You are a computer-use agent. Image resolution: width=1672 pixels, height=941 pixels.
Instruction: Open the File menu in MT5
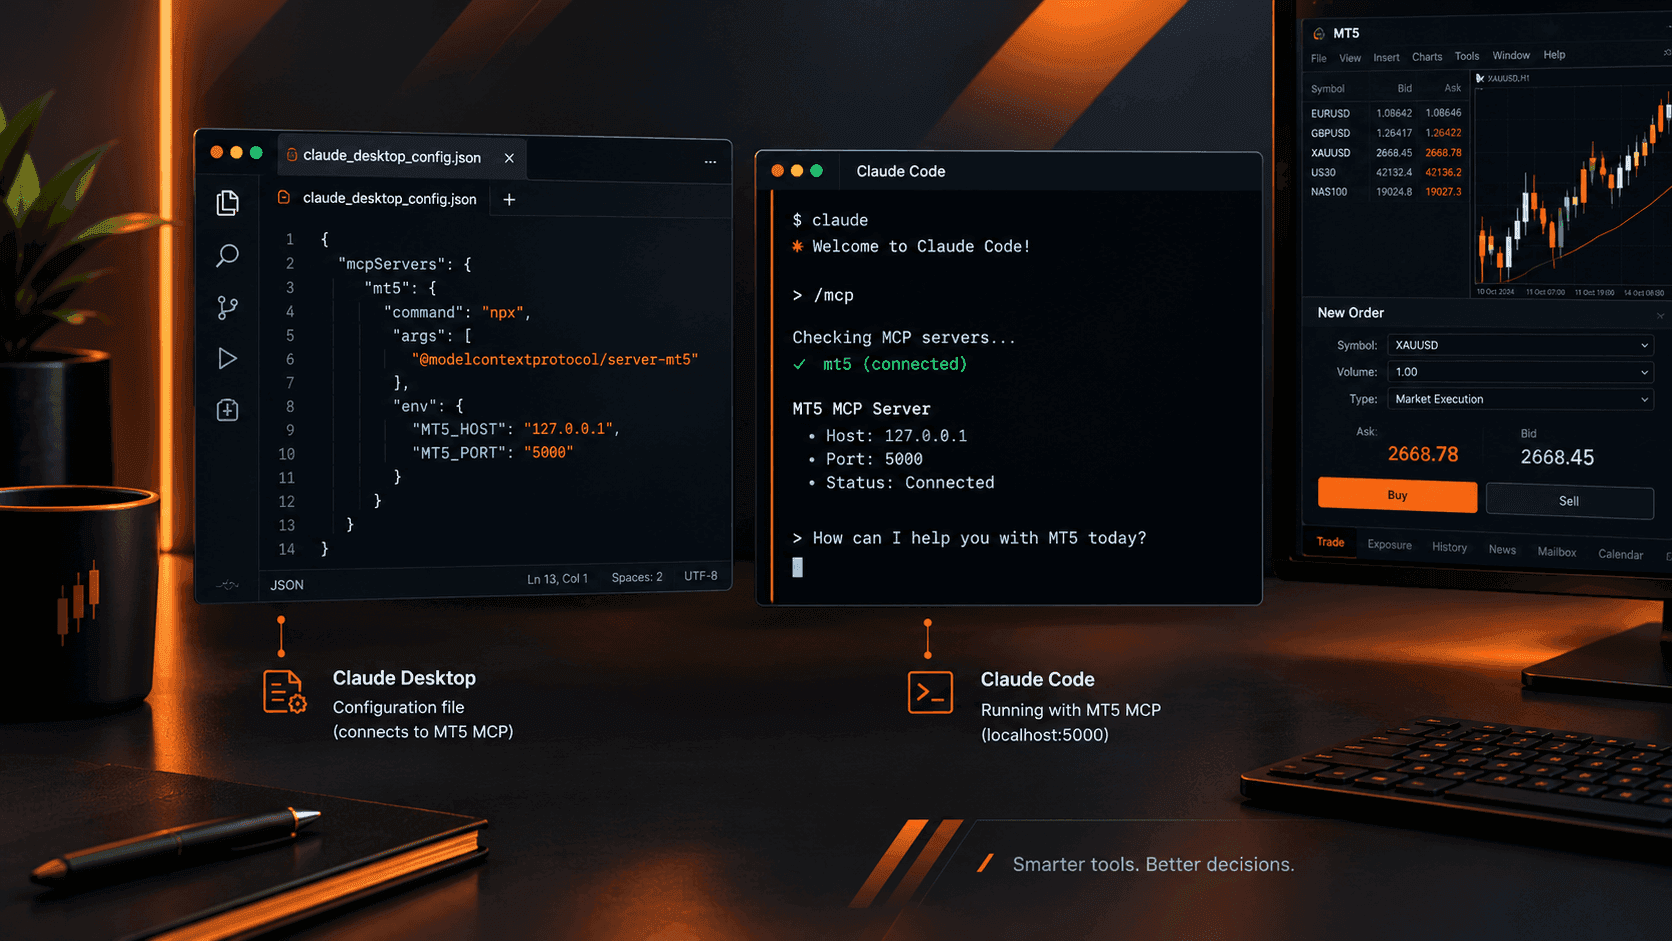click(x=1319, y=59)
